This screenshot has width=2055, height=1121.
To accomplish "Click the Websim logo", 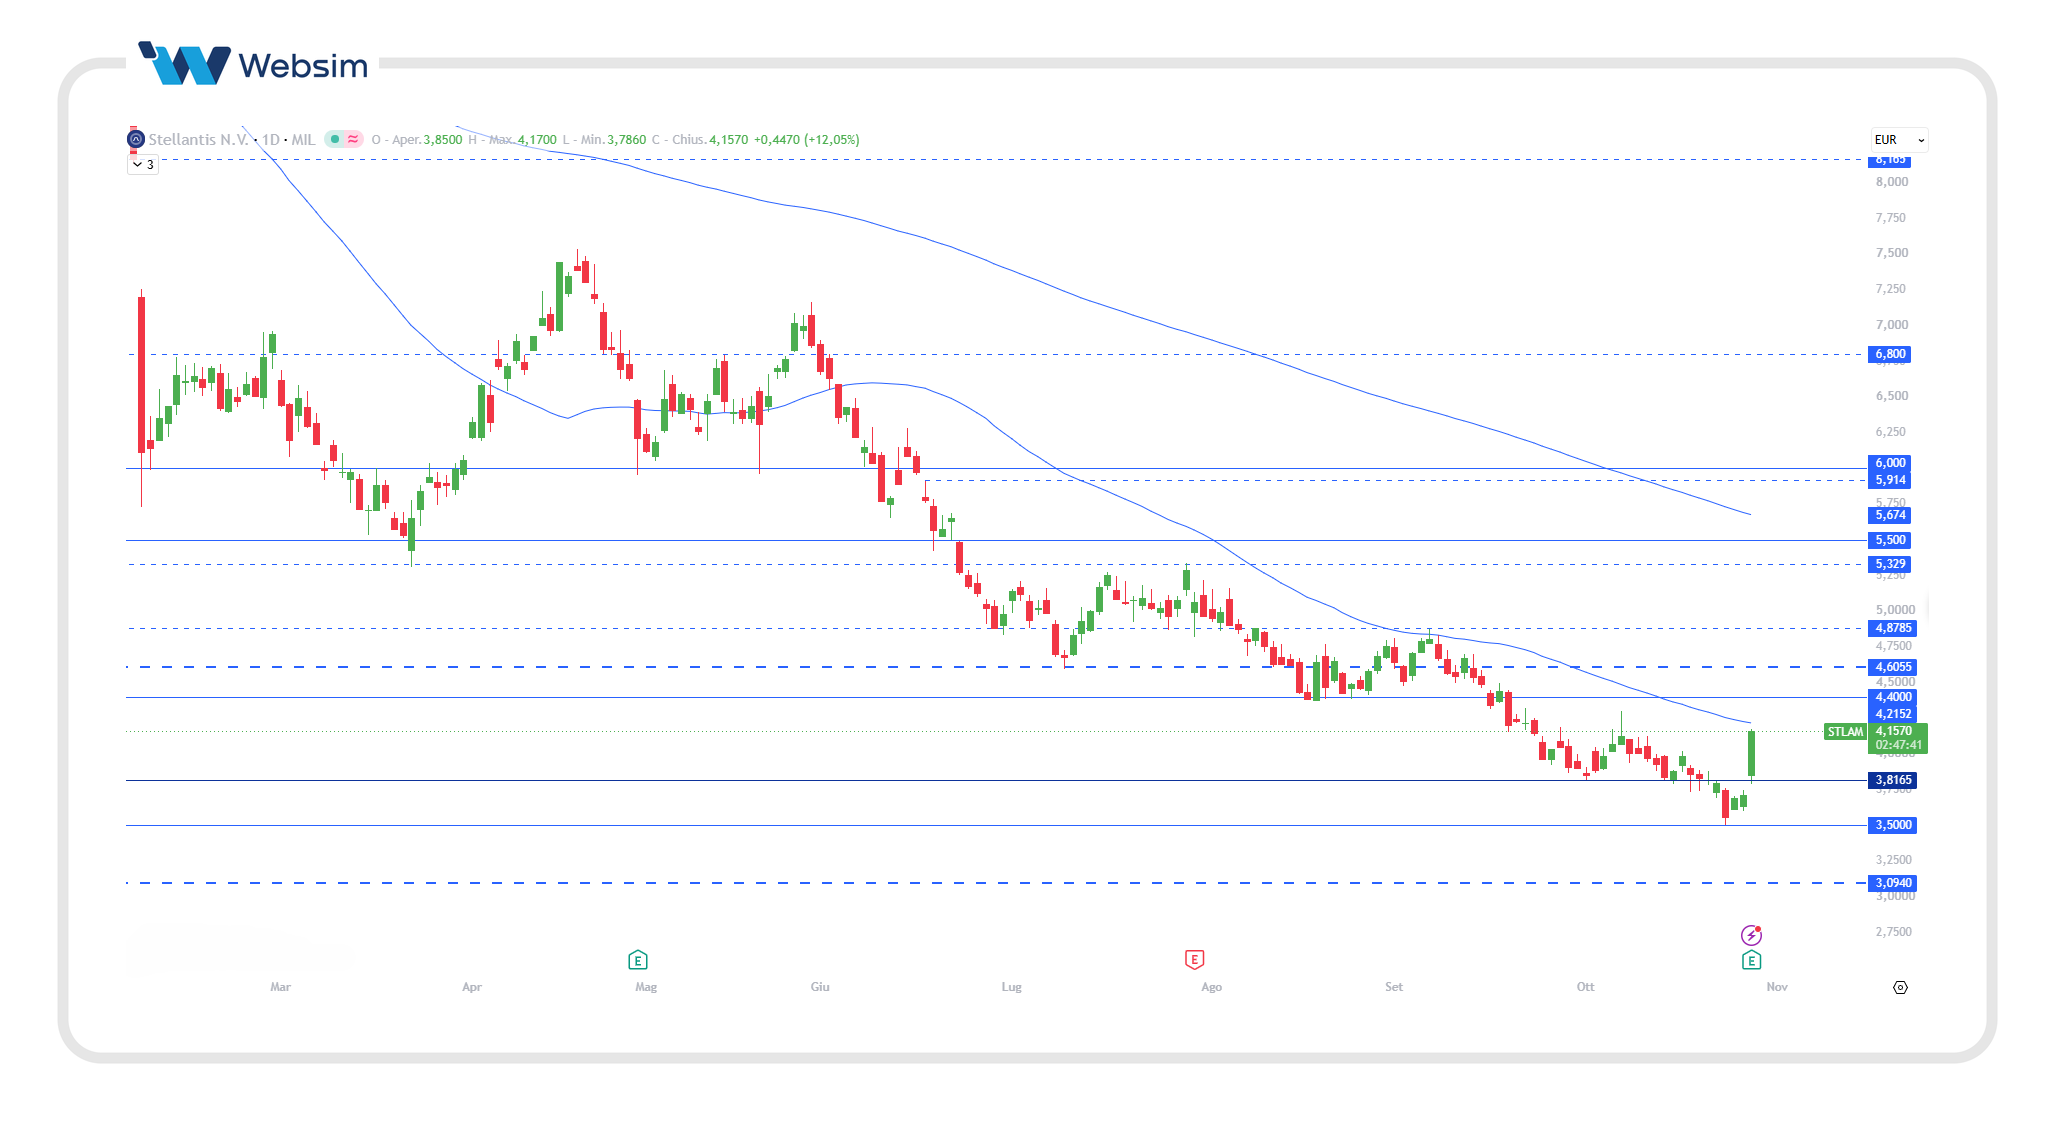I will click(253, 64).
